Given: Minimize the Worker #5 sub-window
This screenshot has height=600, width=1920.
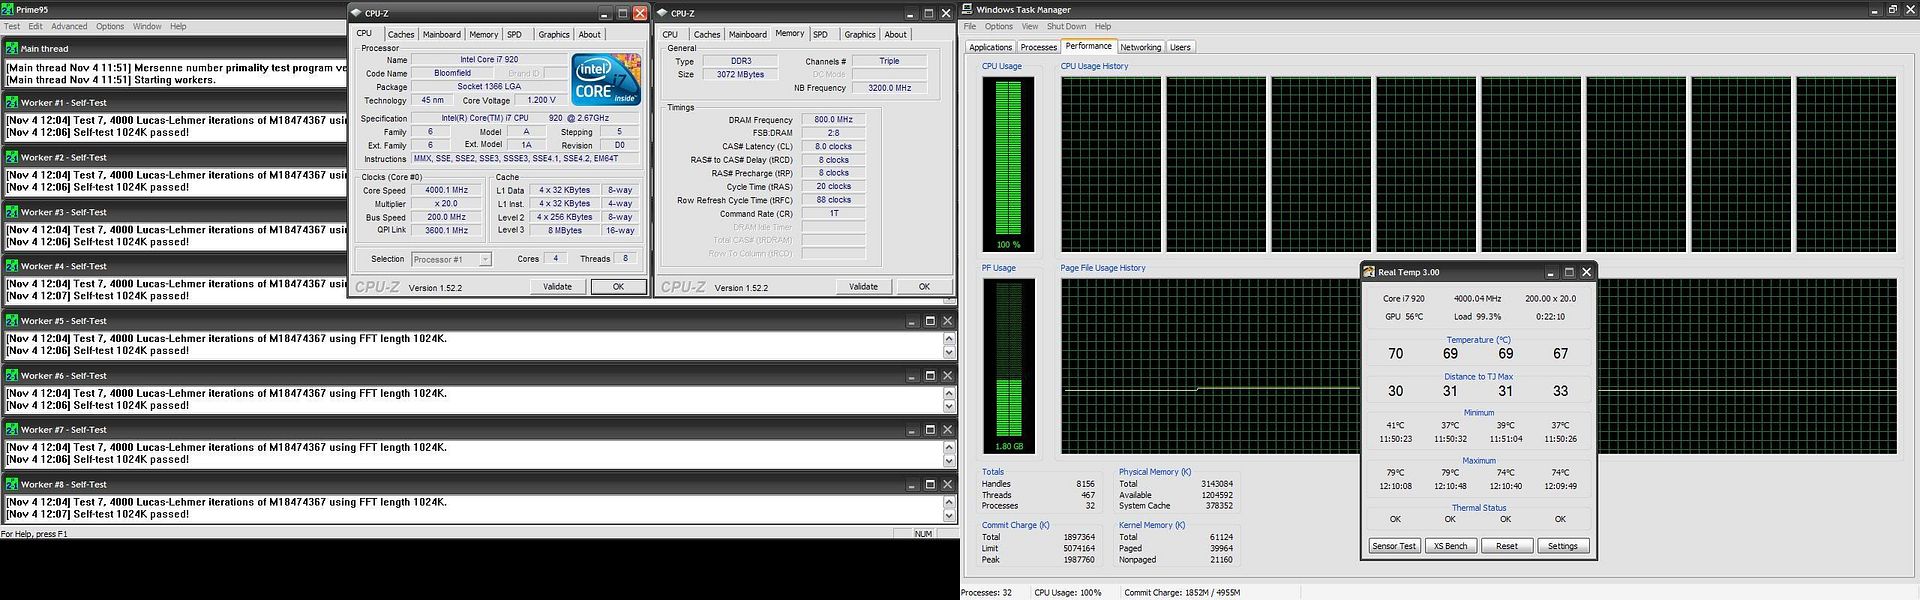Looking at the screenshot, I should click(x=912, y=321).
